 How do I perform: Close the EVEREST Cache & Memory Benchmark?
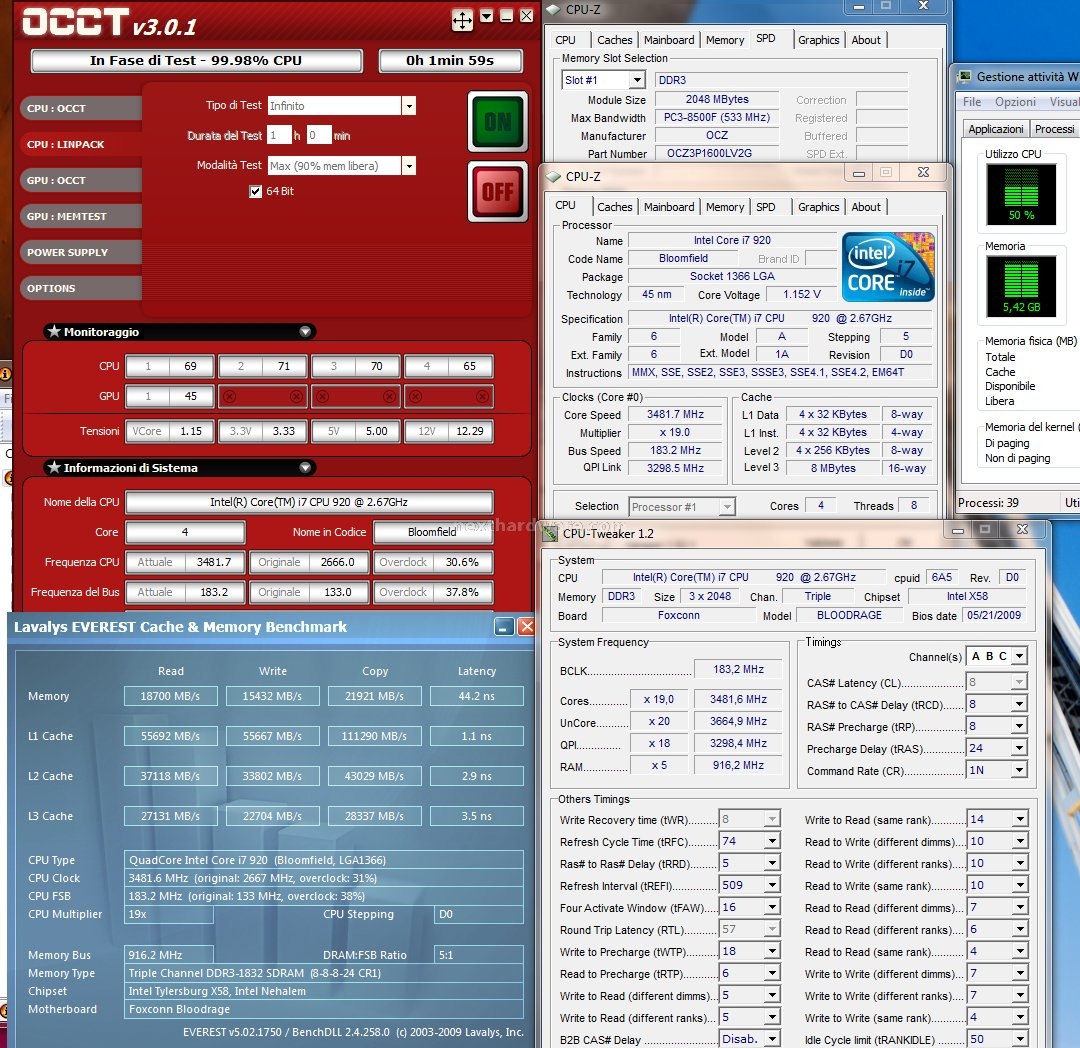526,627
